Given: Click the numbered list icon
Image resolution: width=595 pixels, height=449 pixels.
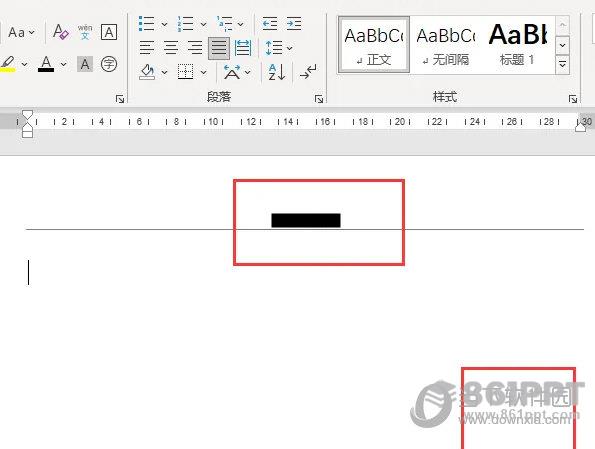Looking at the screenshot, I should coord(186,24).
